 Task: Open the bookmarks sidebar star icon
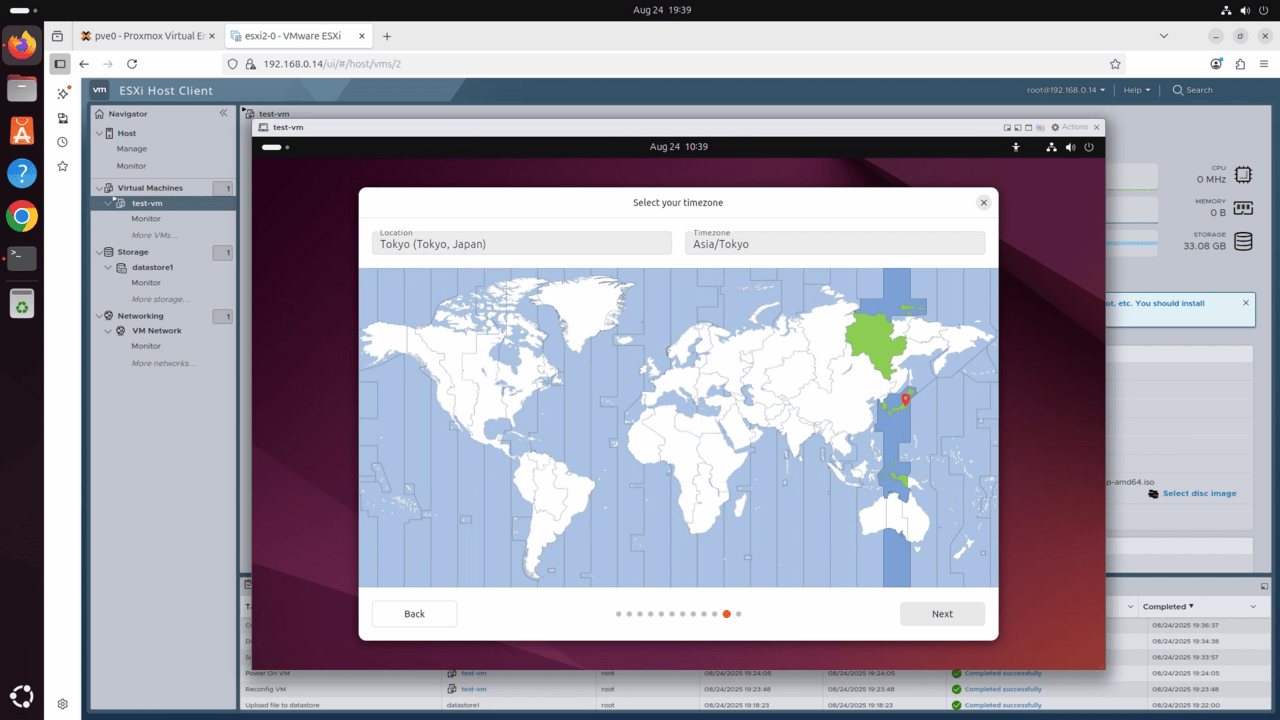(x=62, y=166)
